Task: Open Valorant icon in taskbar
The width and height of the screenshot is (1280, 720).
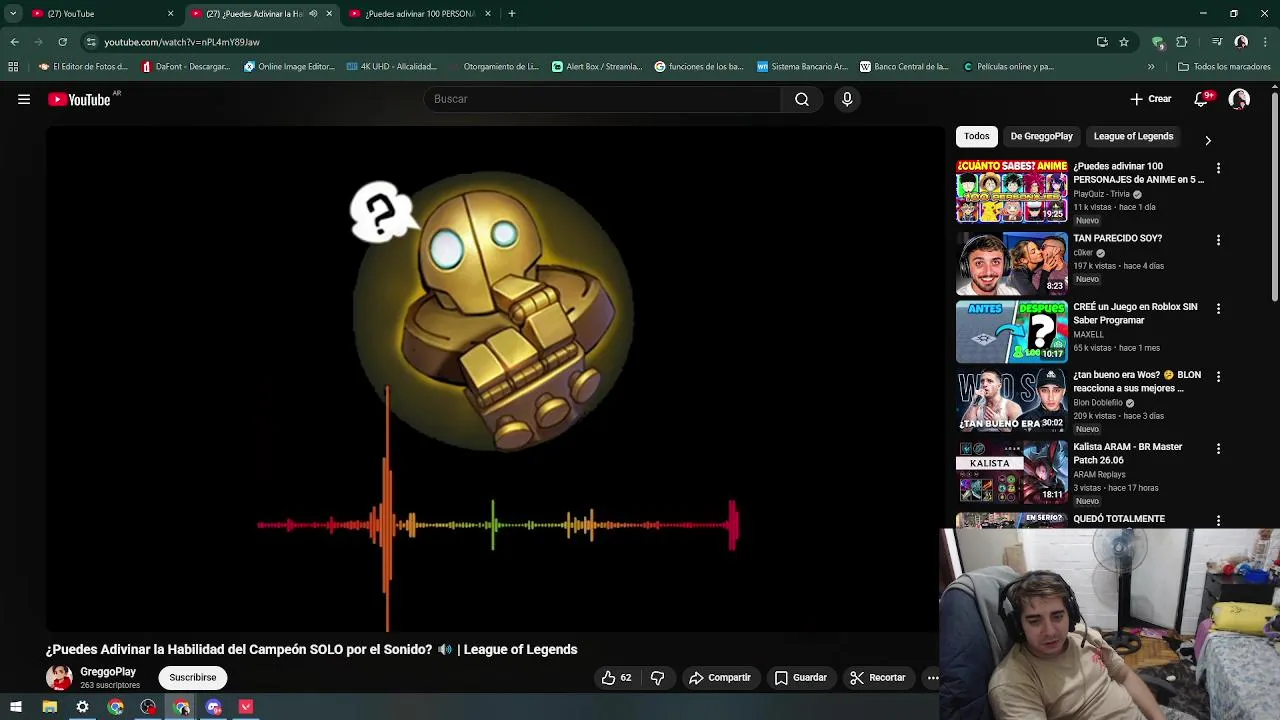Action: [246, 707]
